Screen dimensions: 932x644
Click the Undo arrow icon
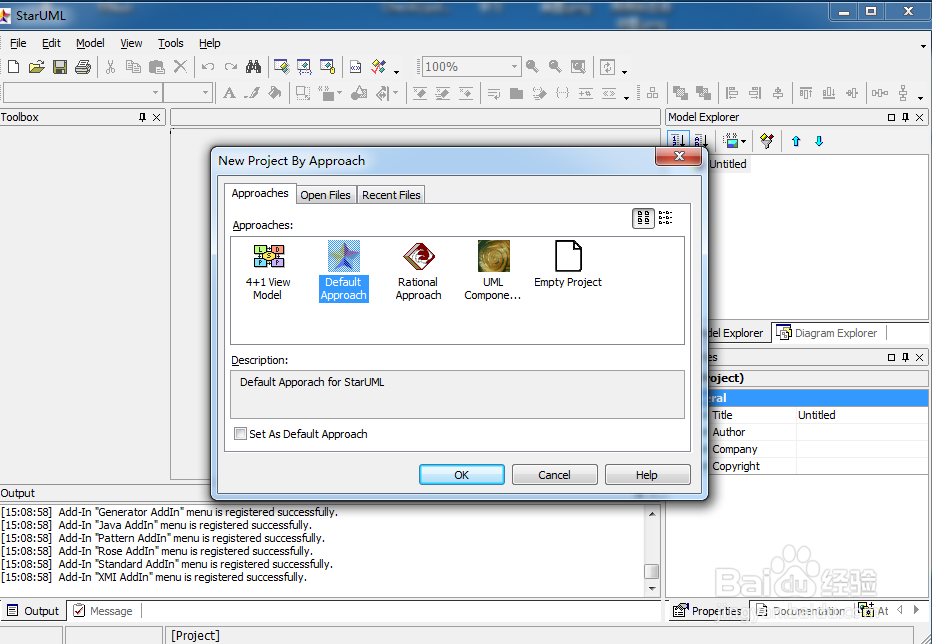tap(207, 67)
